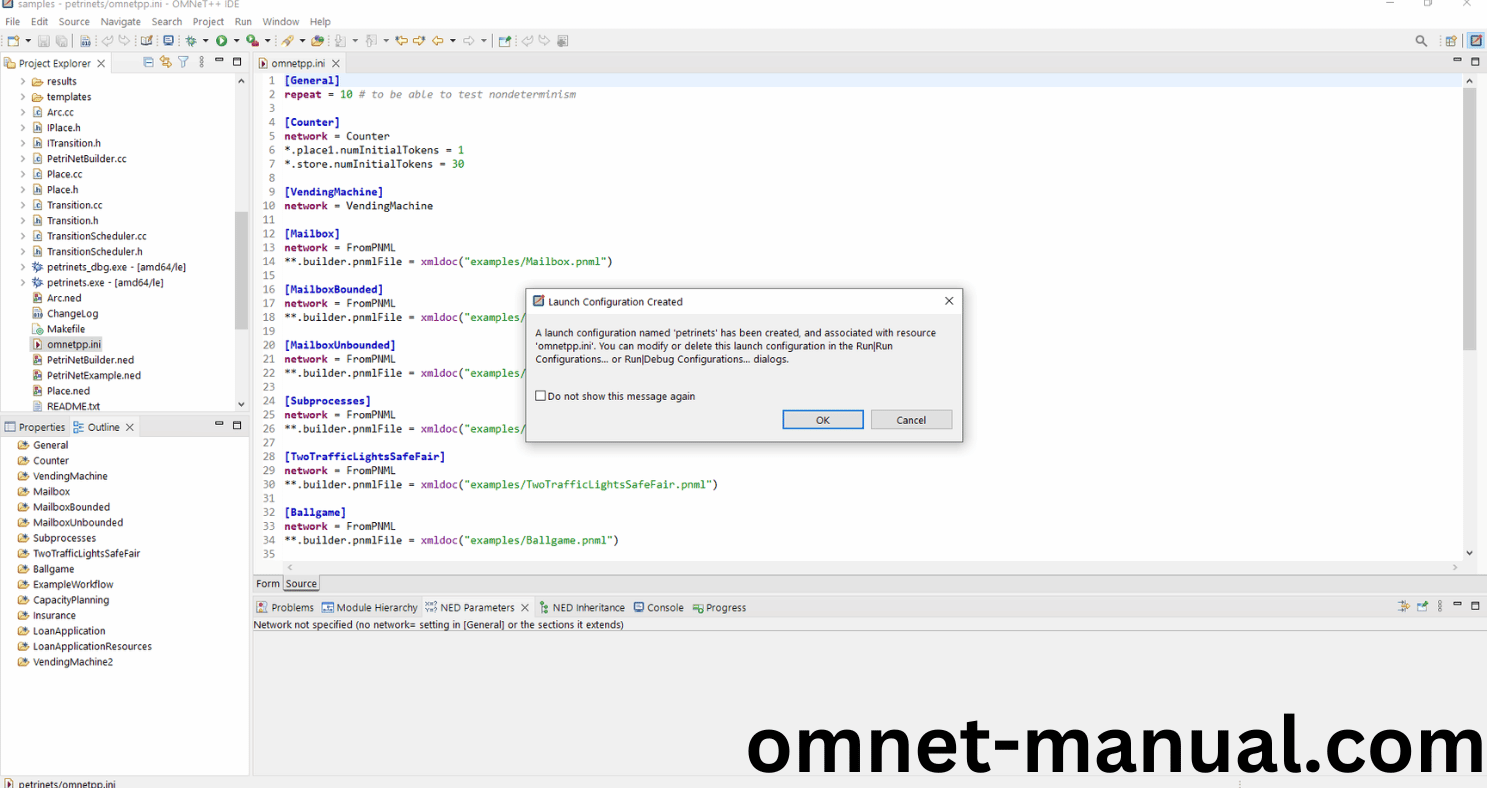Close the omnetpp.ini editor tab
Image resolution: width=1487 pixels, height=788 pixels.
336,63
